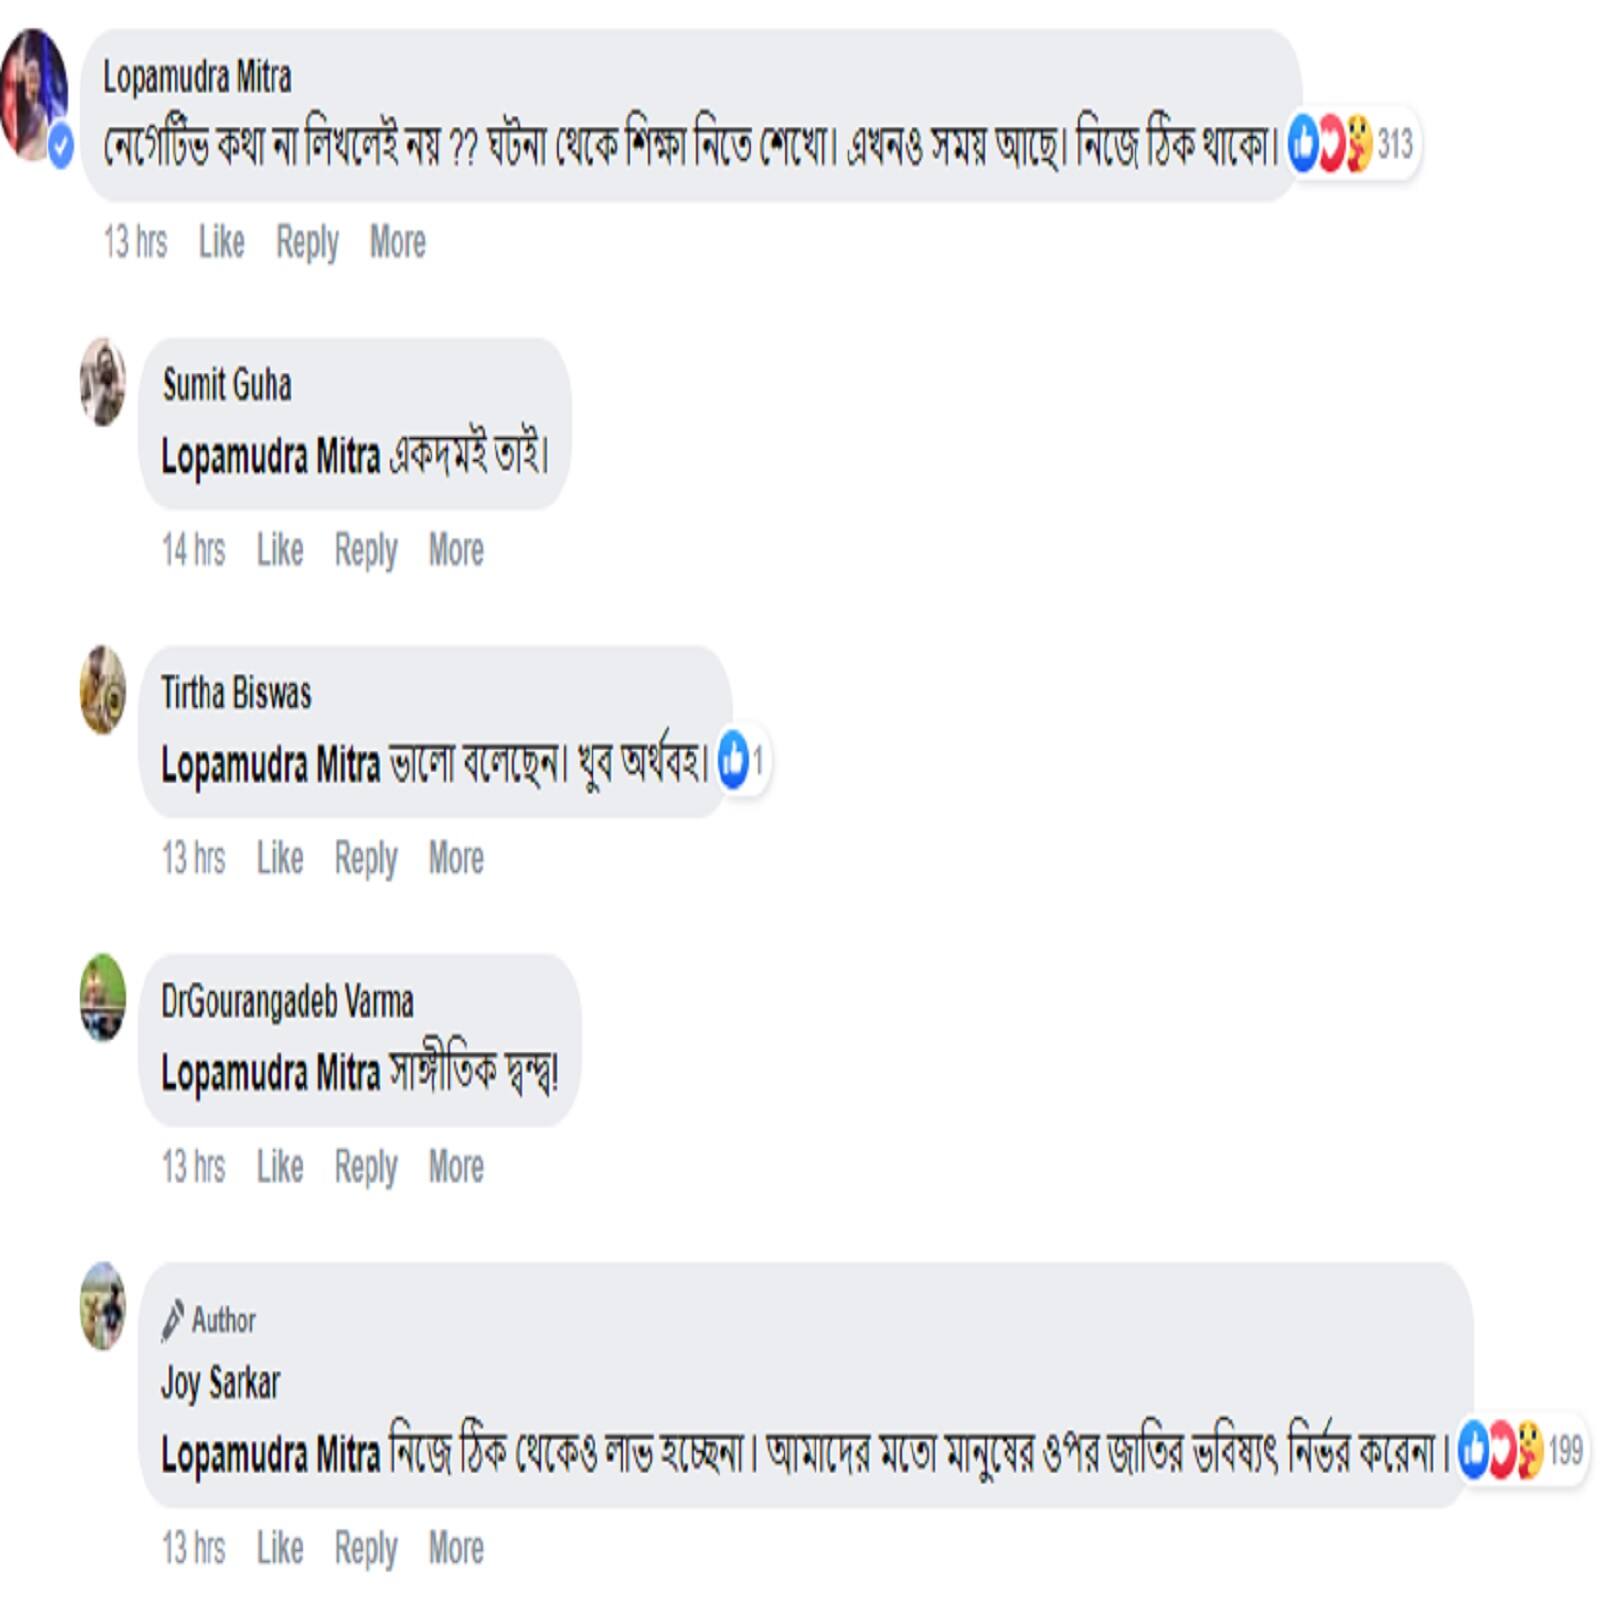This screenshot has height=1600, width=1600.
Task: Open reactions with 199 count
Action: [1521, 1450]
